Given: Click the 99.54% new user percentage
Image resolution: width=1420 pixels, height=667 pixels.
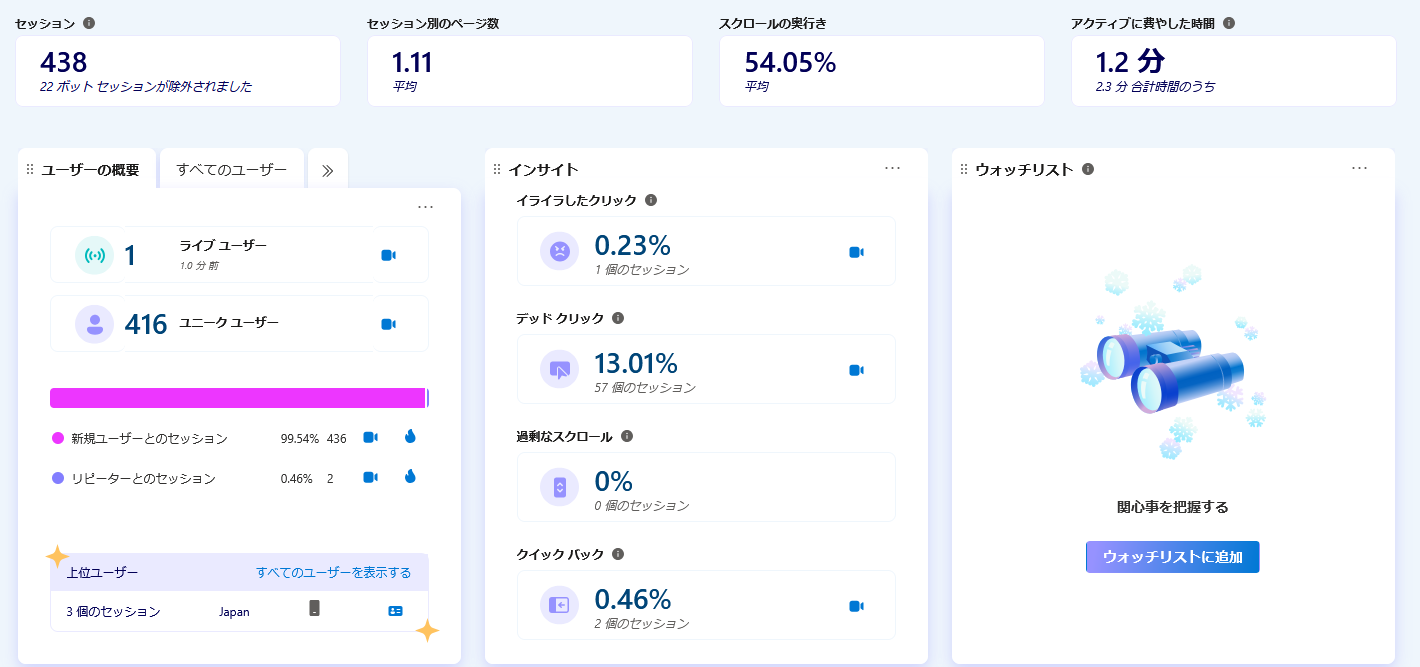Looking at the screenshot, I should tap(300, 438).
